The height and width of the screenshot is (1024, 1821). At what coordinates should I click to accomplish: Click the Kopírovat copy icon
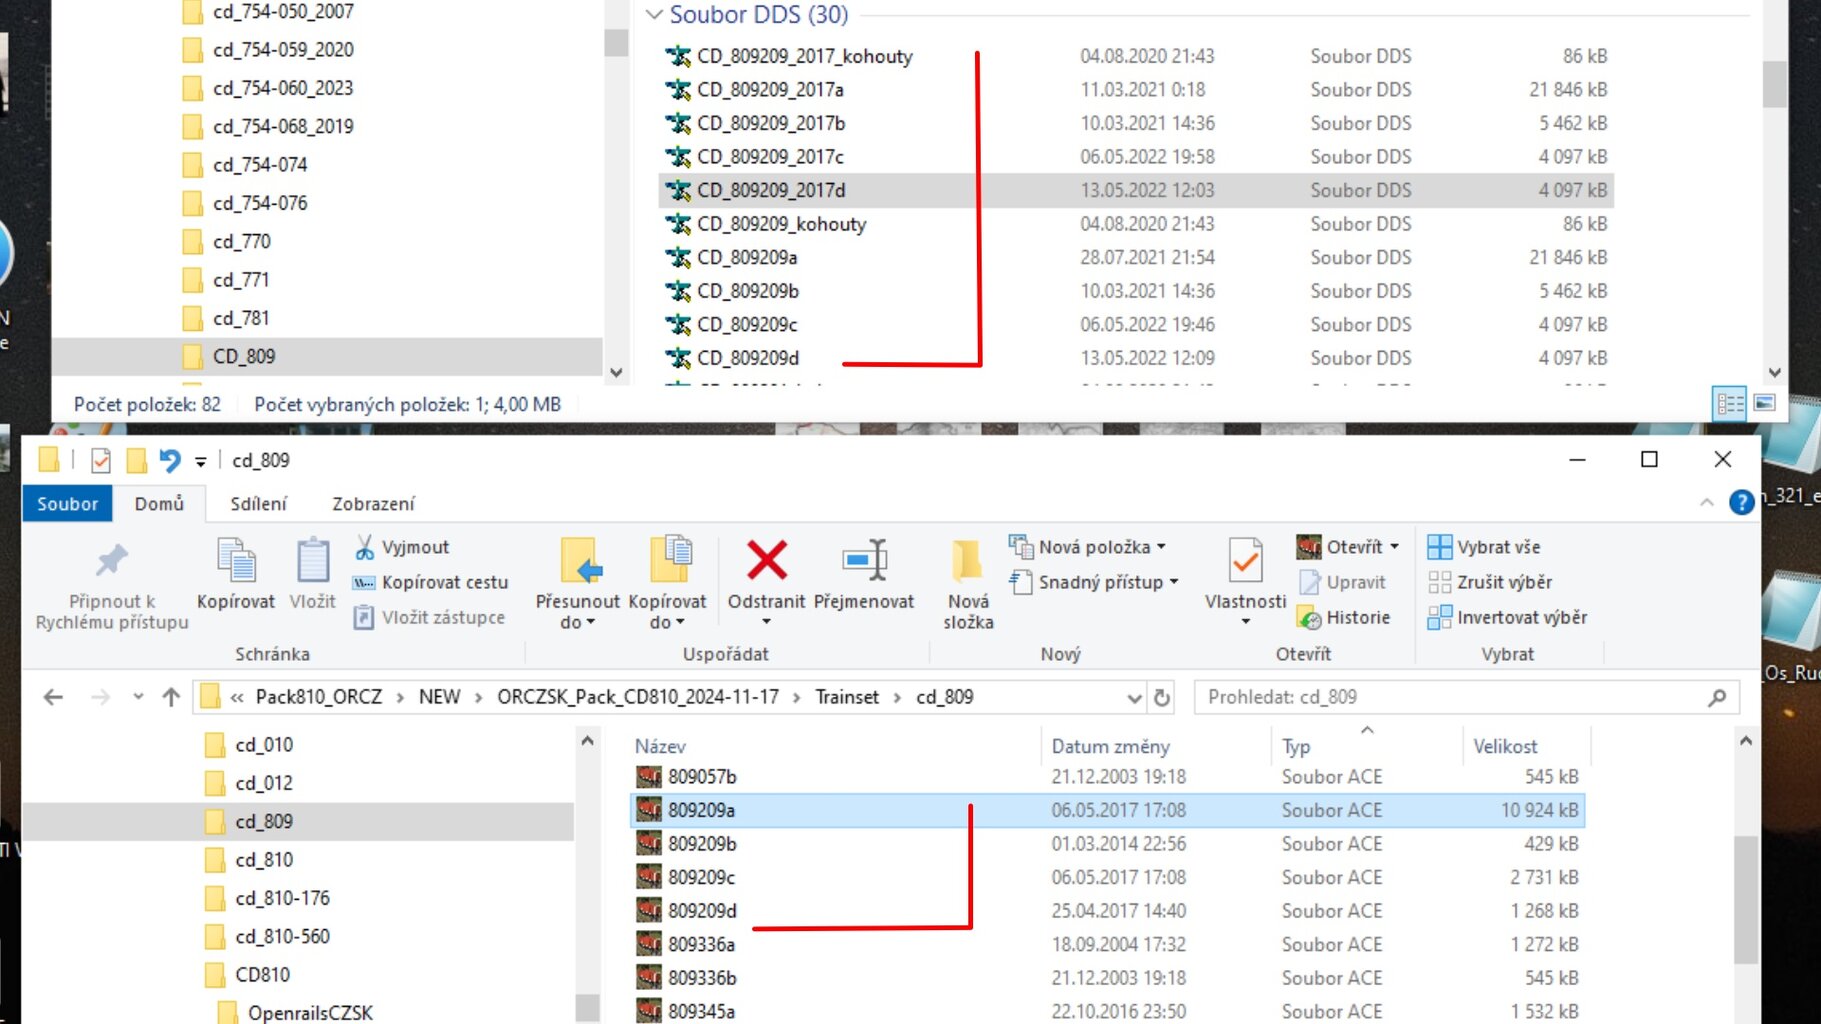click(236, 561)
